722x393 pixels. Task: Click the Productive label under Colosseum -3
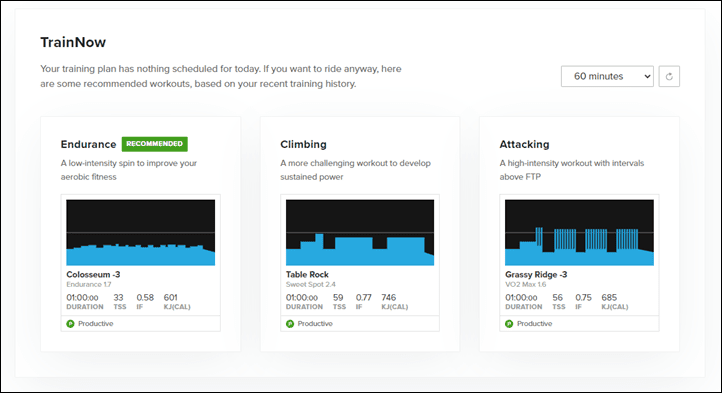click(96, 324)
